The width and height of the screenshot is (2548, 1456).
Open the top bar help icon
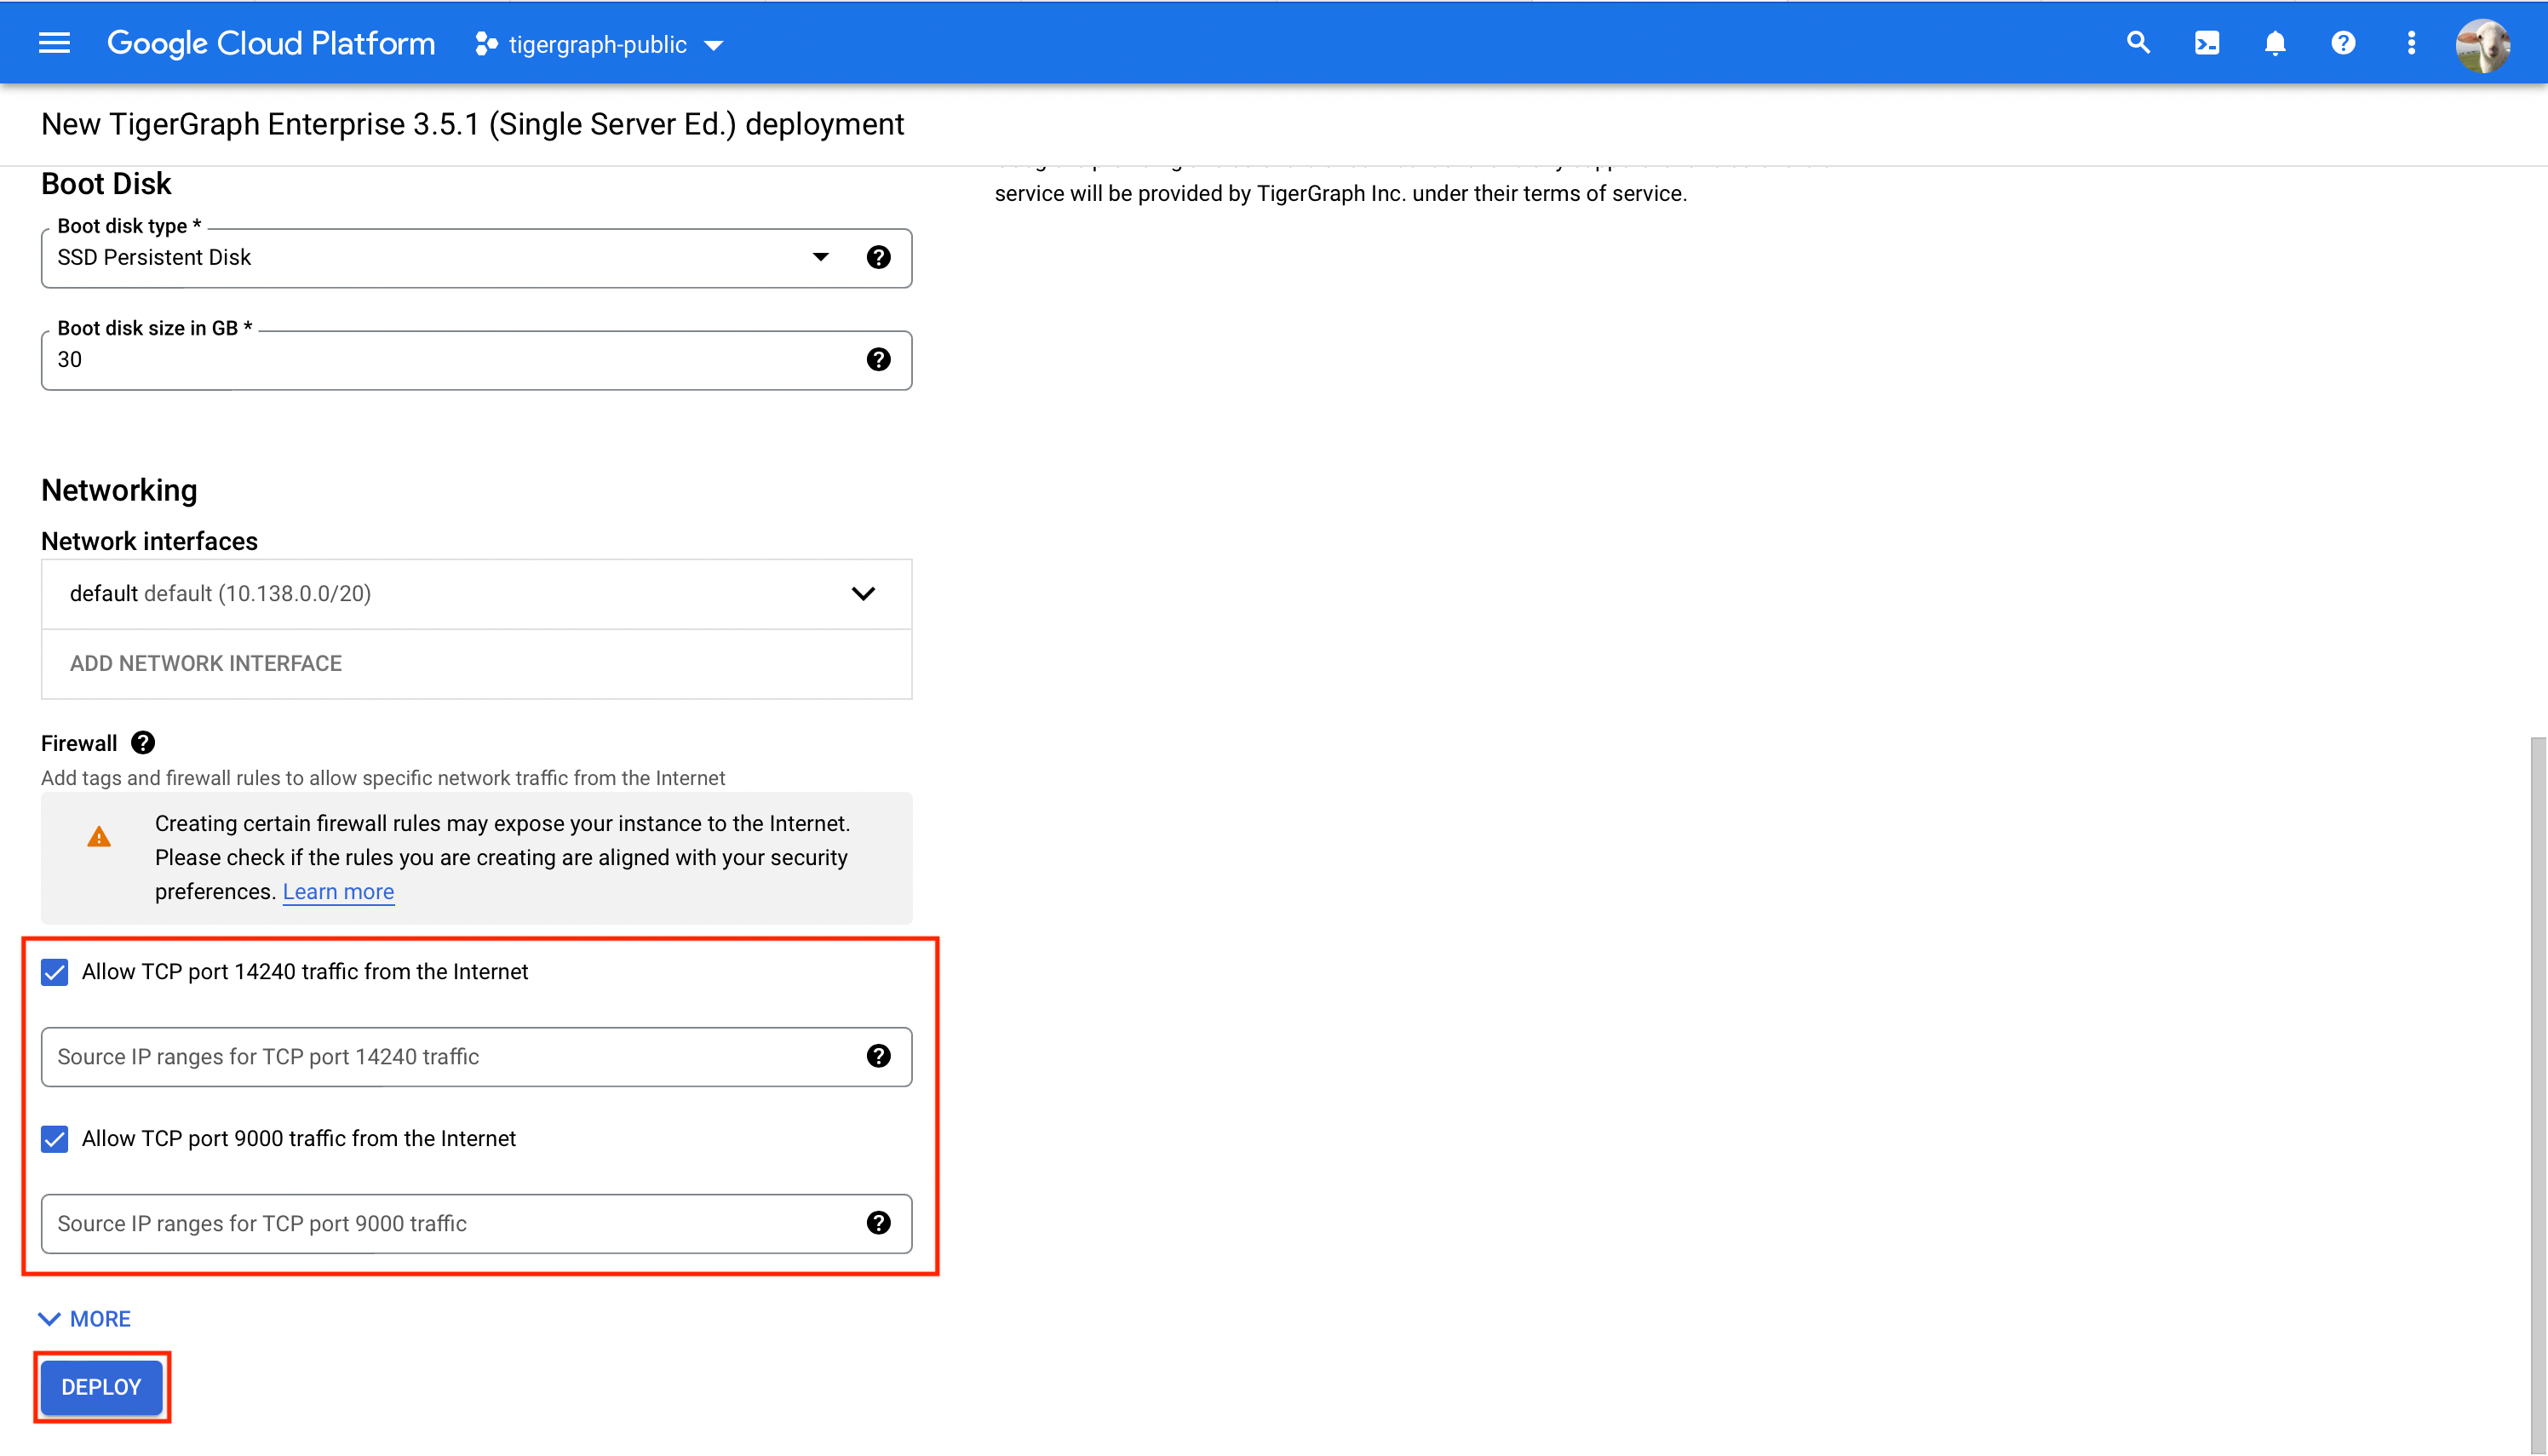pyautogui.click(x=2343, y=43)
